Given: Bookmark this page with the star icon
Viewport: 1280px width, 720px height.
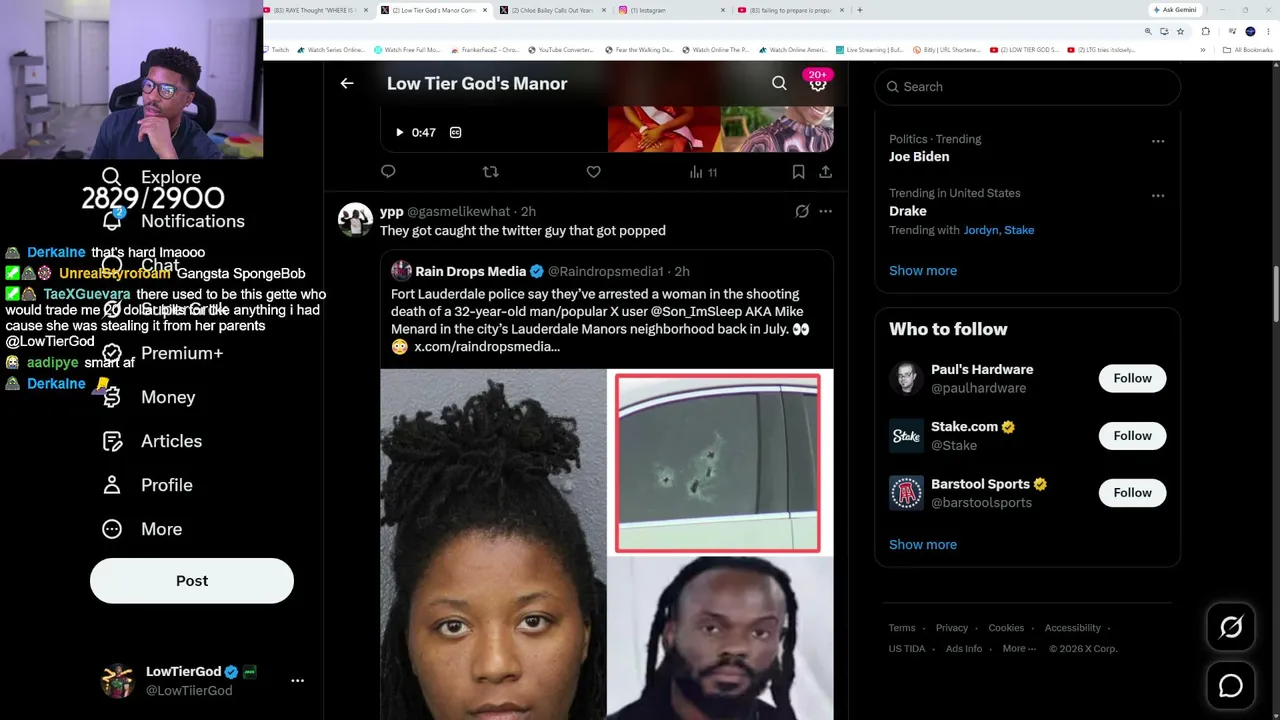Looking at the screenshot, I should pyautogui.click(x=1180, y=31).
